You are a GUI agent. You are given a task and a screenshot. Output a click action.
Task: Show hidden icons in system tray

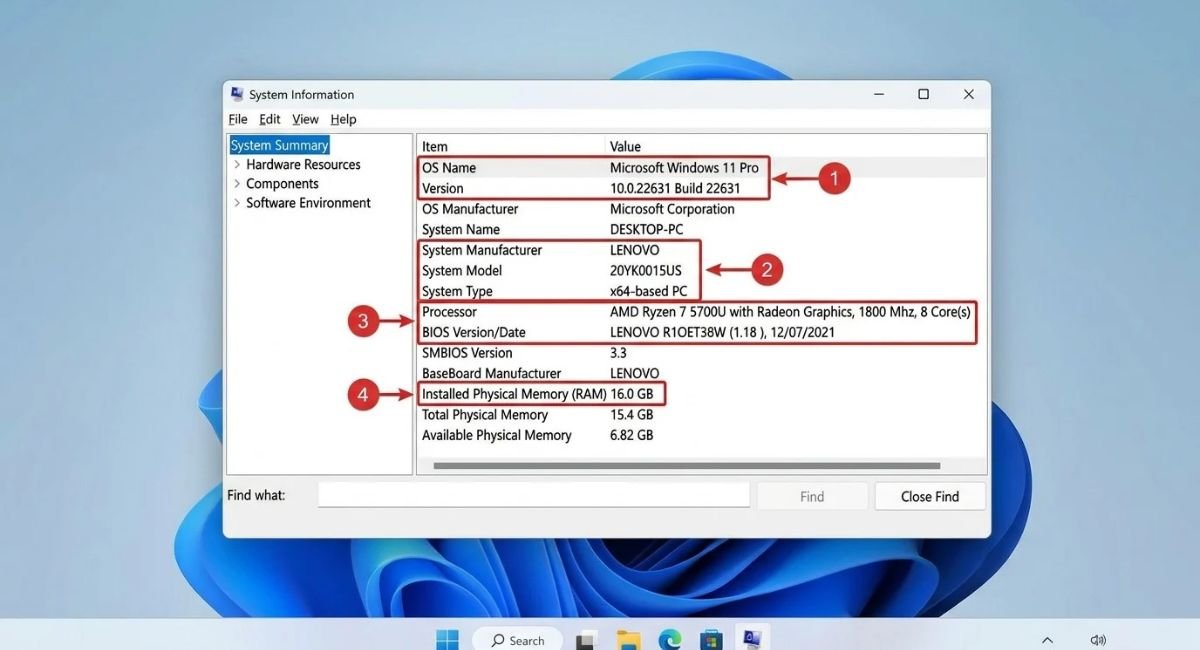pyautogui.click(x=1047, y=640)
